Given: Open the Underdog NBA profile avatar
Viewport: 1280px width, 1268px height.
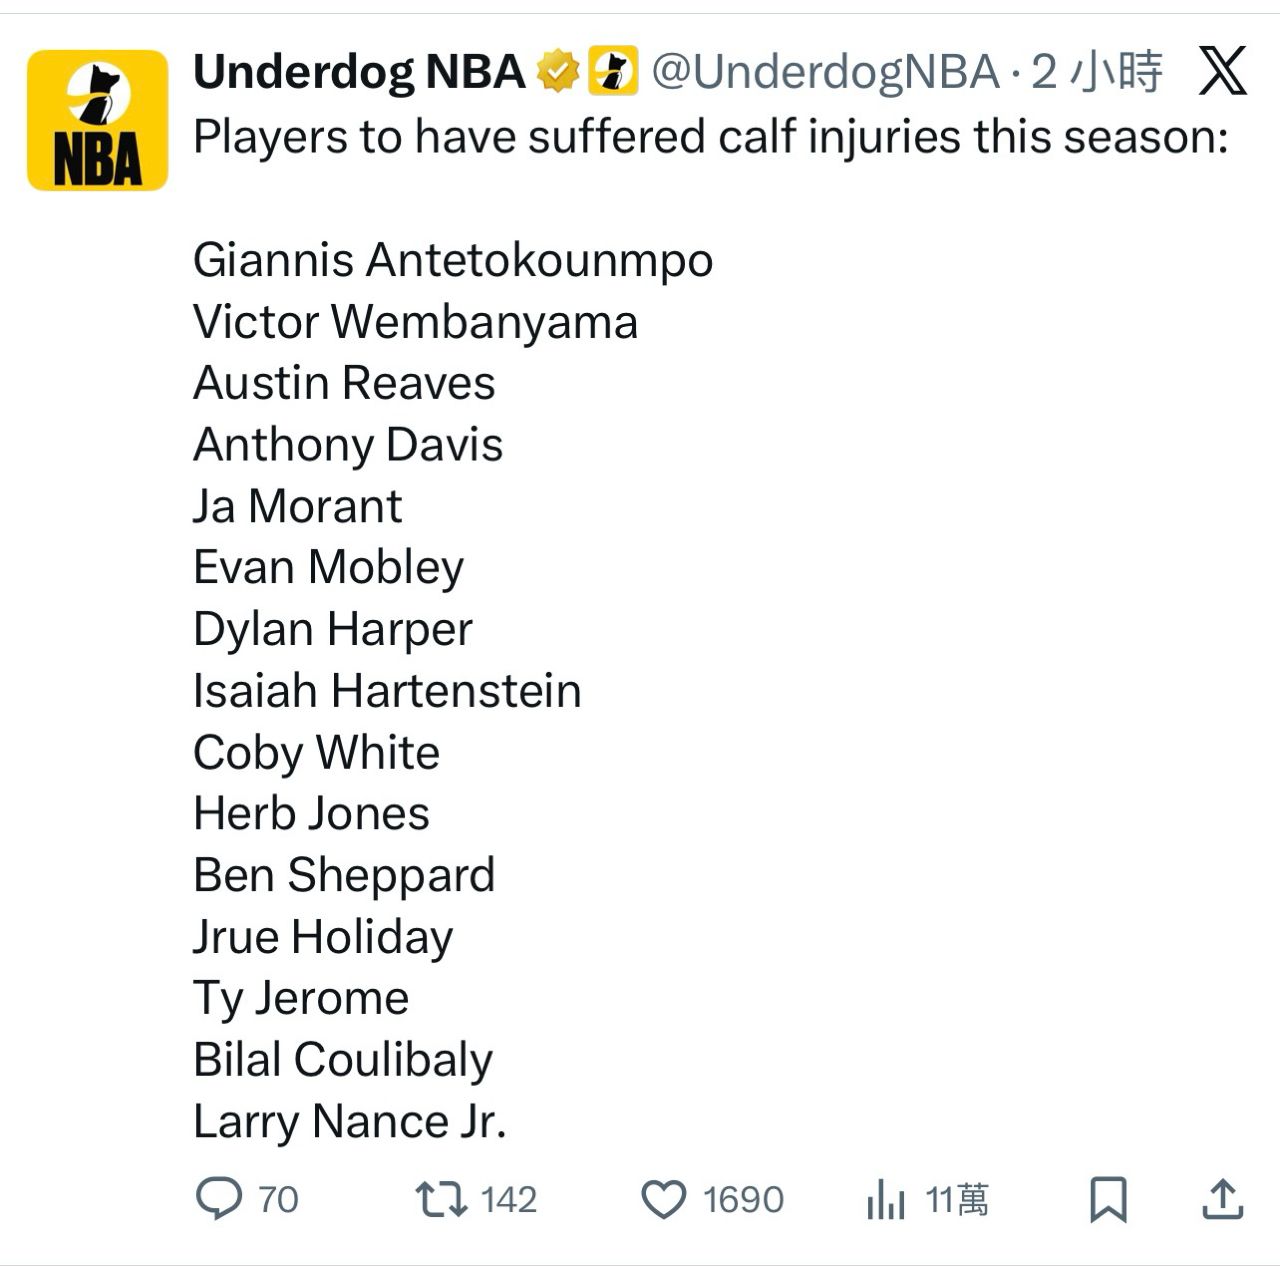Looking at the screenshot, I should coord(97,120).
